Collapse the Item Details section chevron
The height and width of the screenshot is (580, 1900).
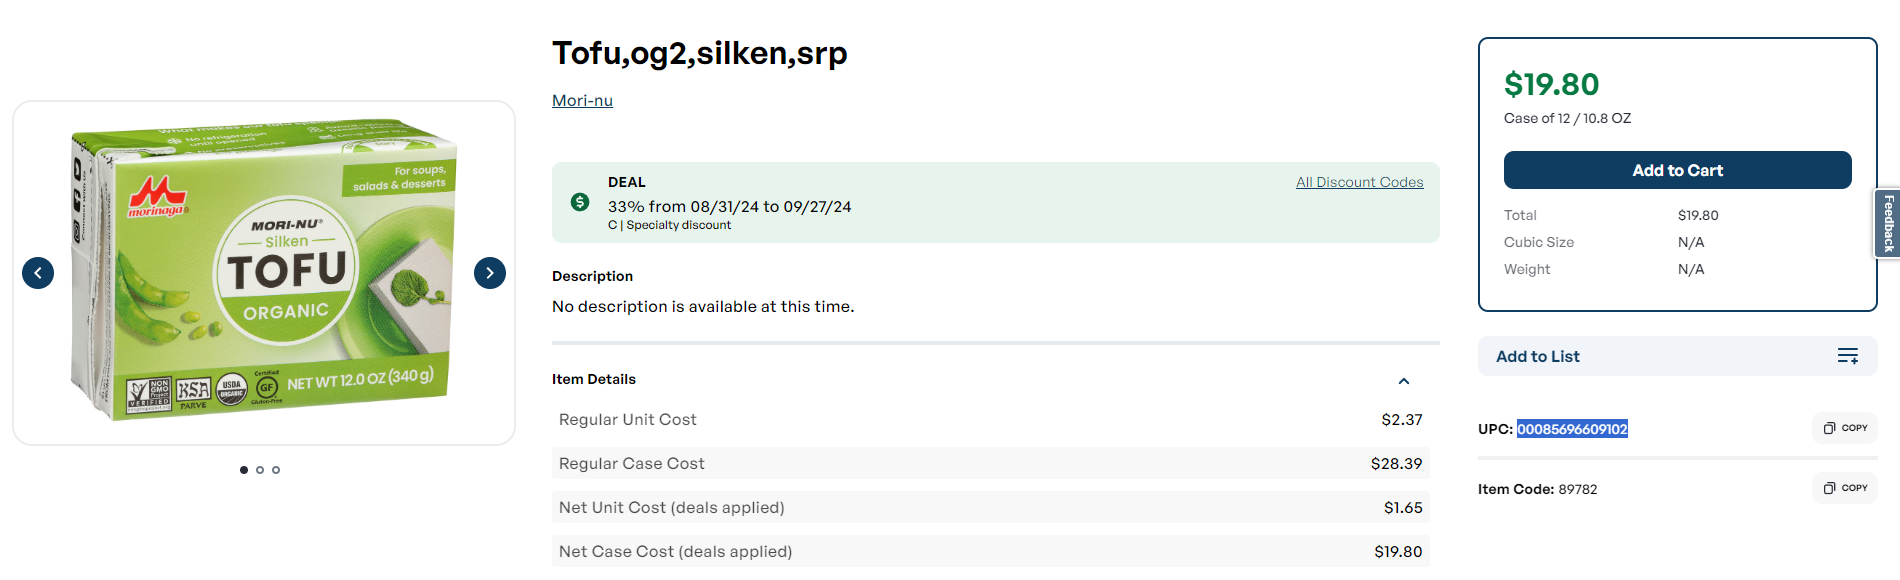click(1404, 381)
